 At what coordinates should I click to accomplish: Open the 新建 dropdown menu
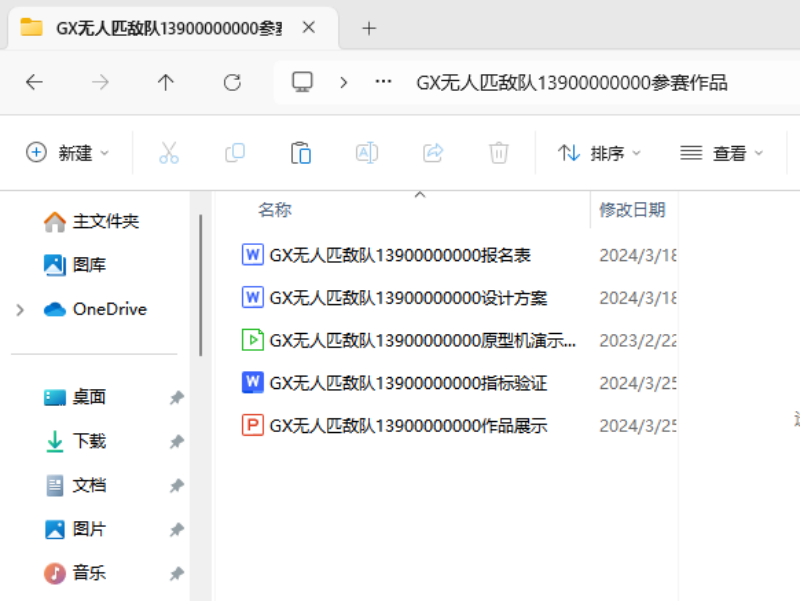pos(67,153)
